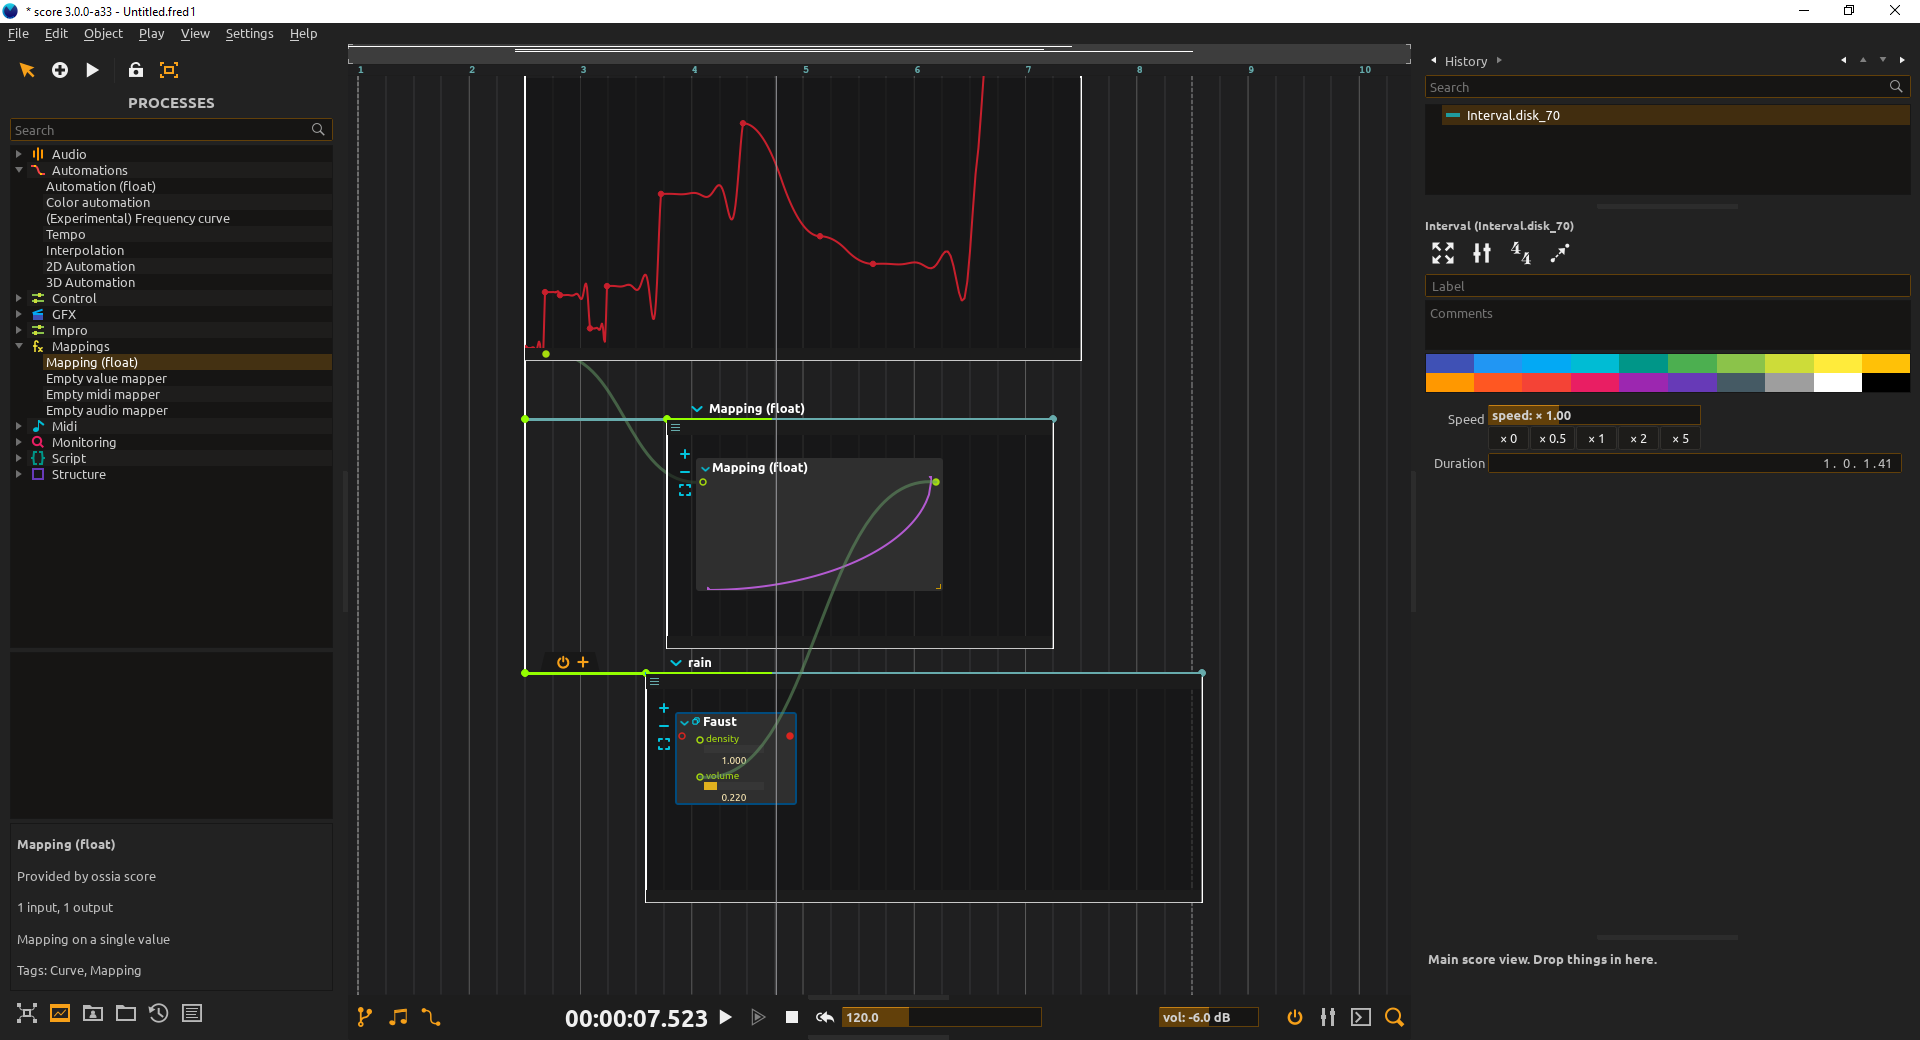Viewport: 1920px width, 1040px height.
Task: Open the user library folder icon
Action: pyautogui.click(x=93, y=1013)
